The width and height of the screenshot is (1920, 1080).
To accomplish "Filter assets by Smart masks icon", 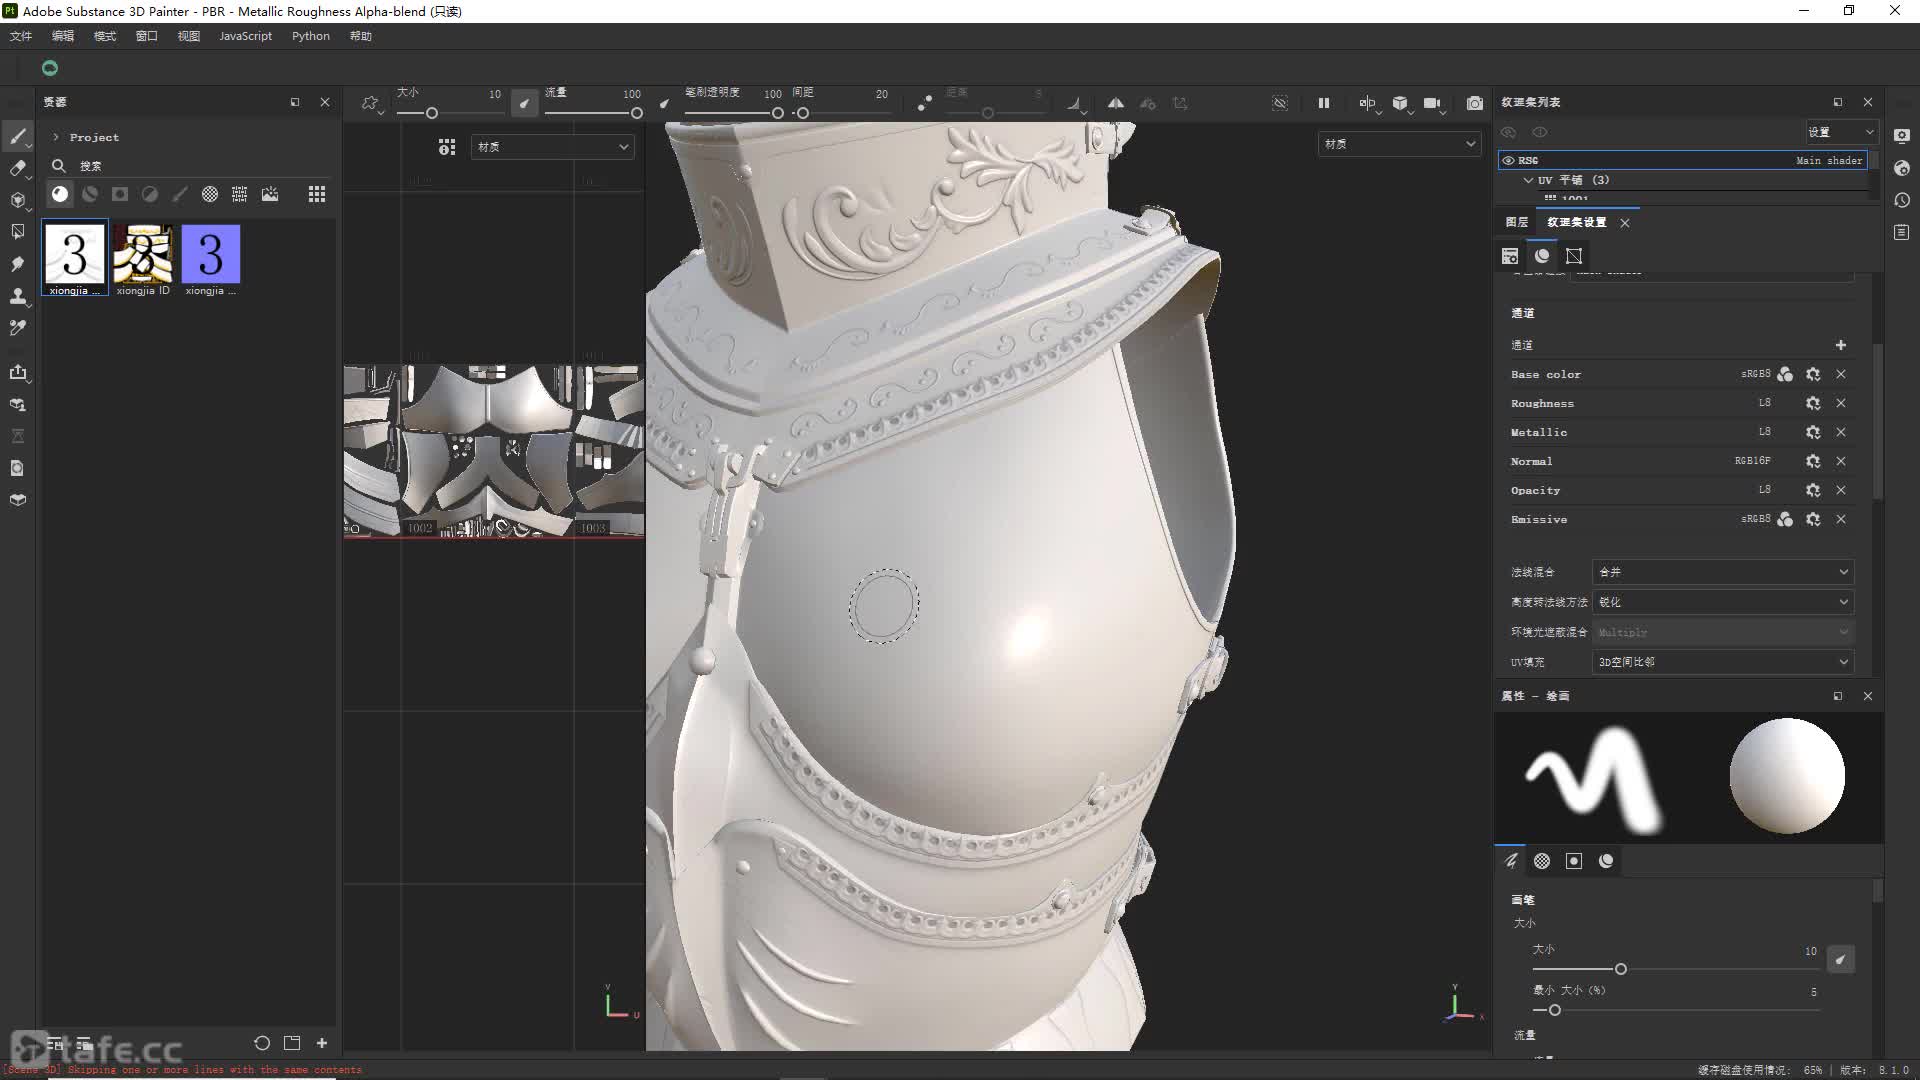I will coord(120,194).
